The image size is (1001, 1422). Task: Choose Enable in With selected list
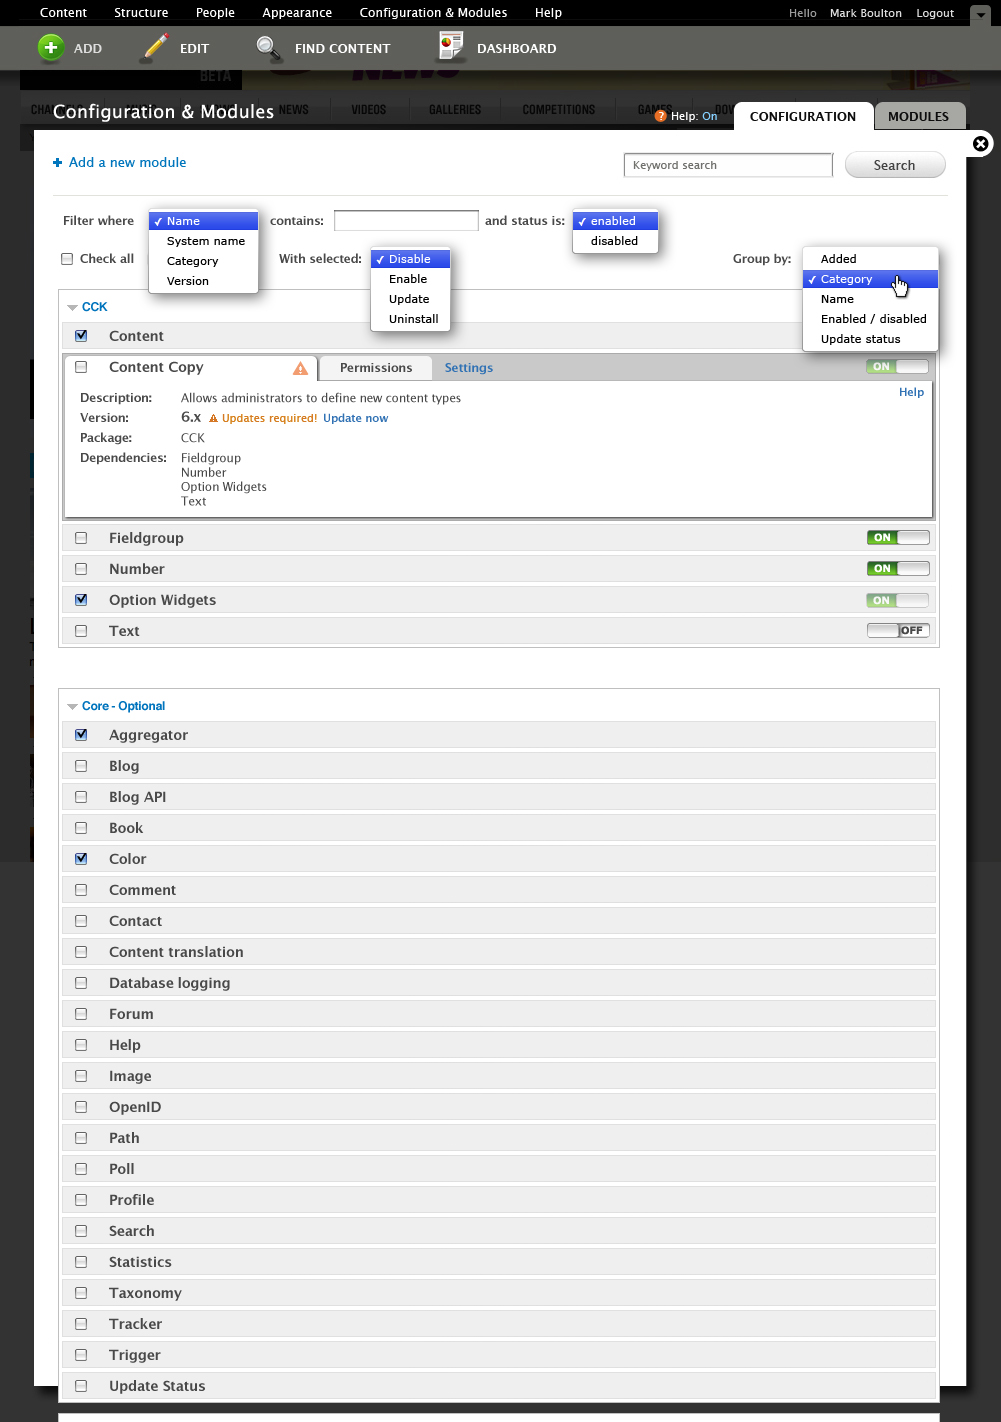410,279
